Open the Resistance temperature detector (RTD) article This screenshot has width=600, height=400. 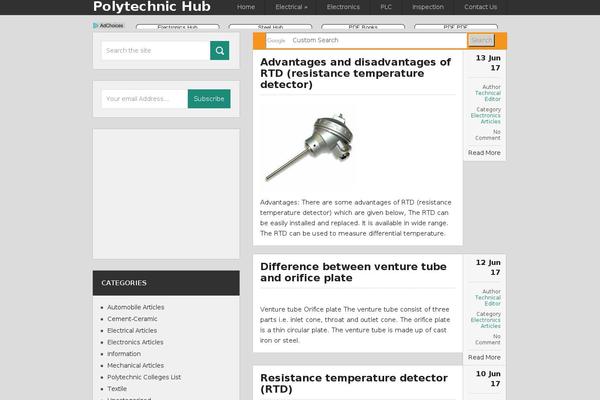point(354,384)
